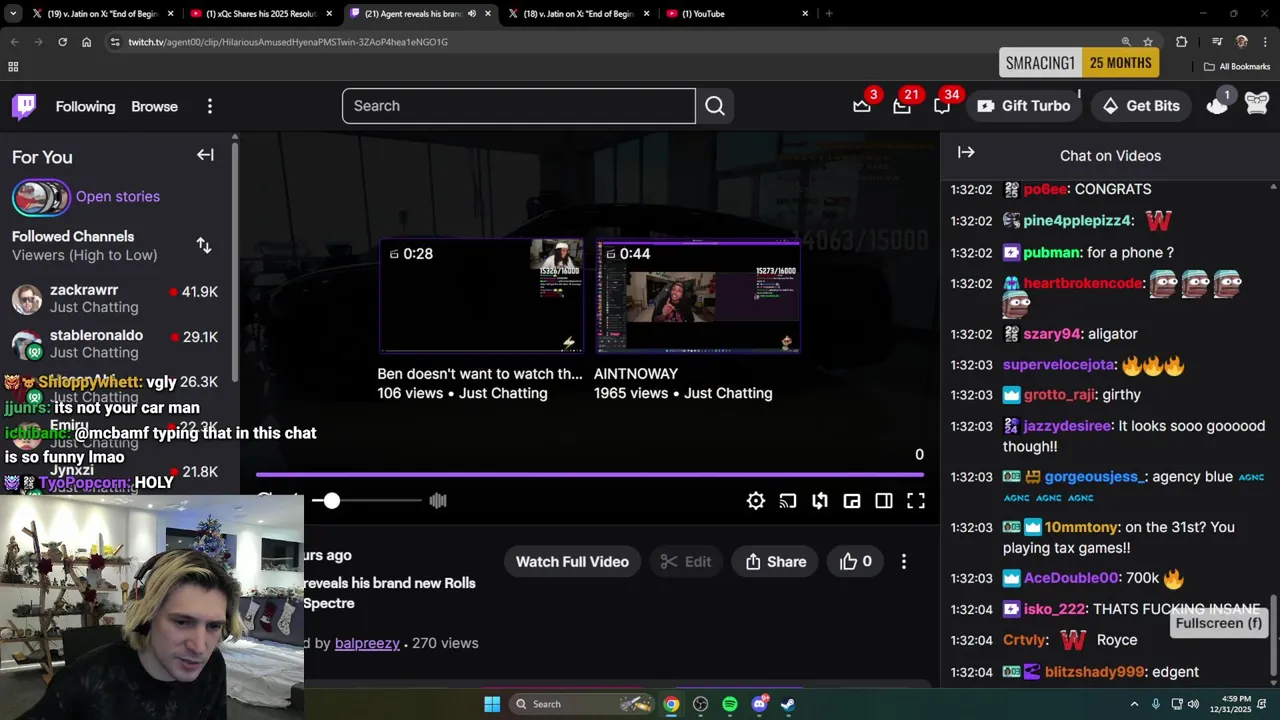Open balpreezy profile link

pyautogui.click(x=367, y=643)
